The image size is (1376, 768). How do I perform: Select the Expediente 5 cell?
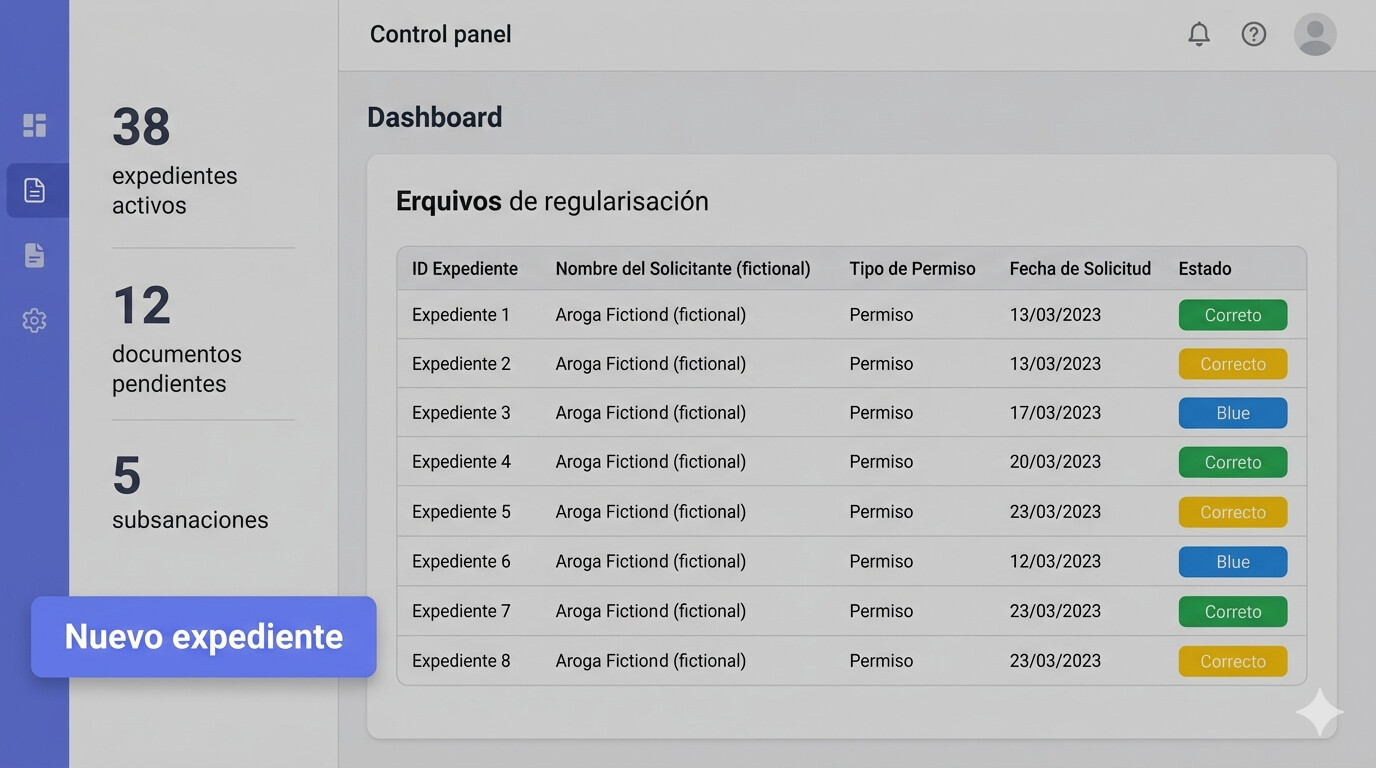click(461, 512)
